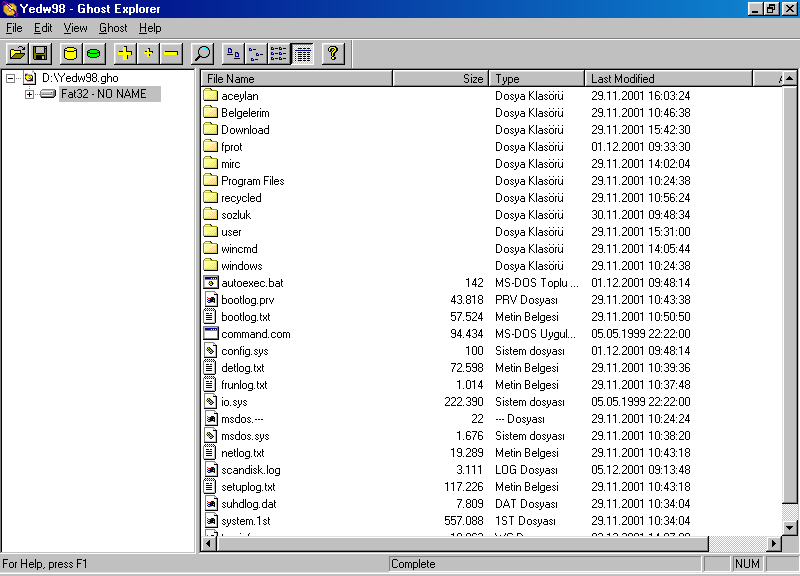Select the setuplog.txt file name

click(x=248, y=487)
